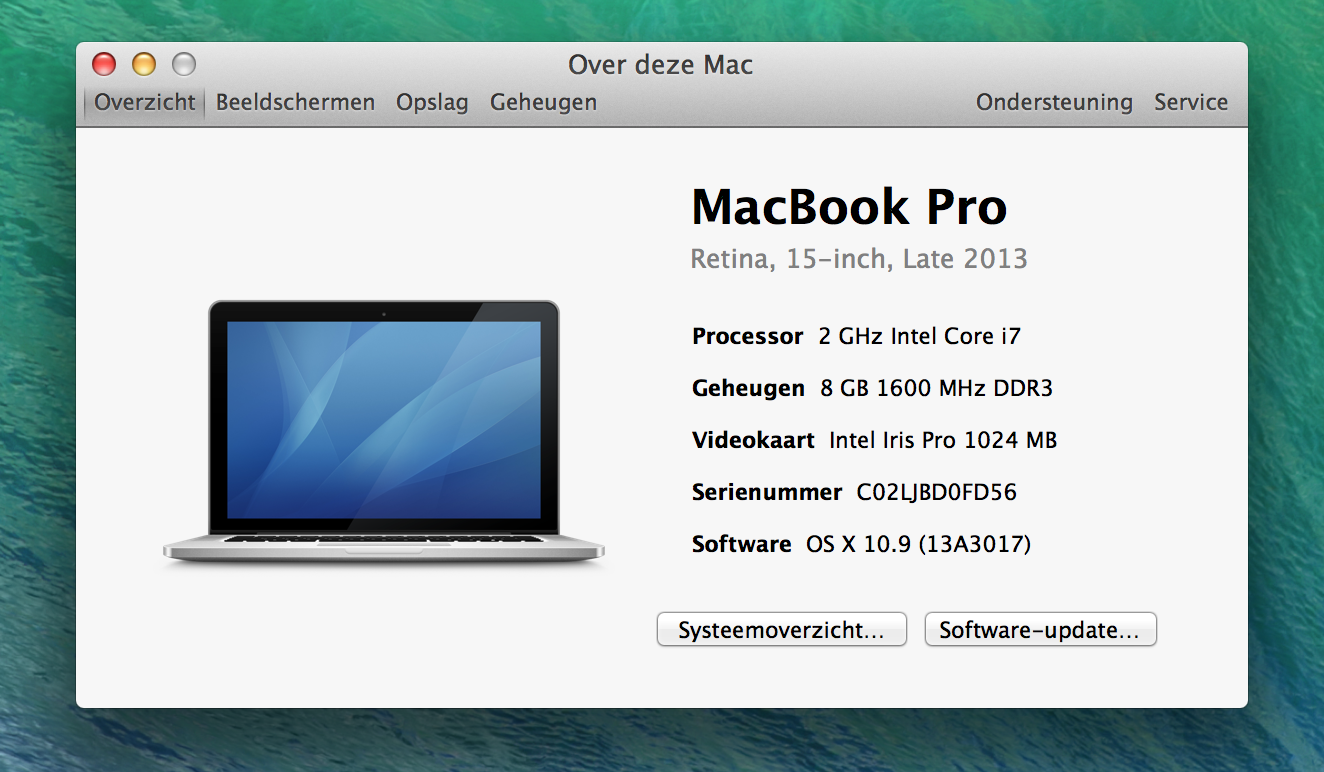Click the Processor label
Viewport: 1324px width, 772px height.
click(747, 336)
